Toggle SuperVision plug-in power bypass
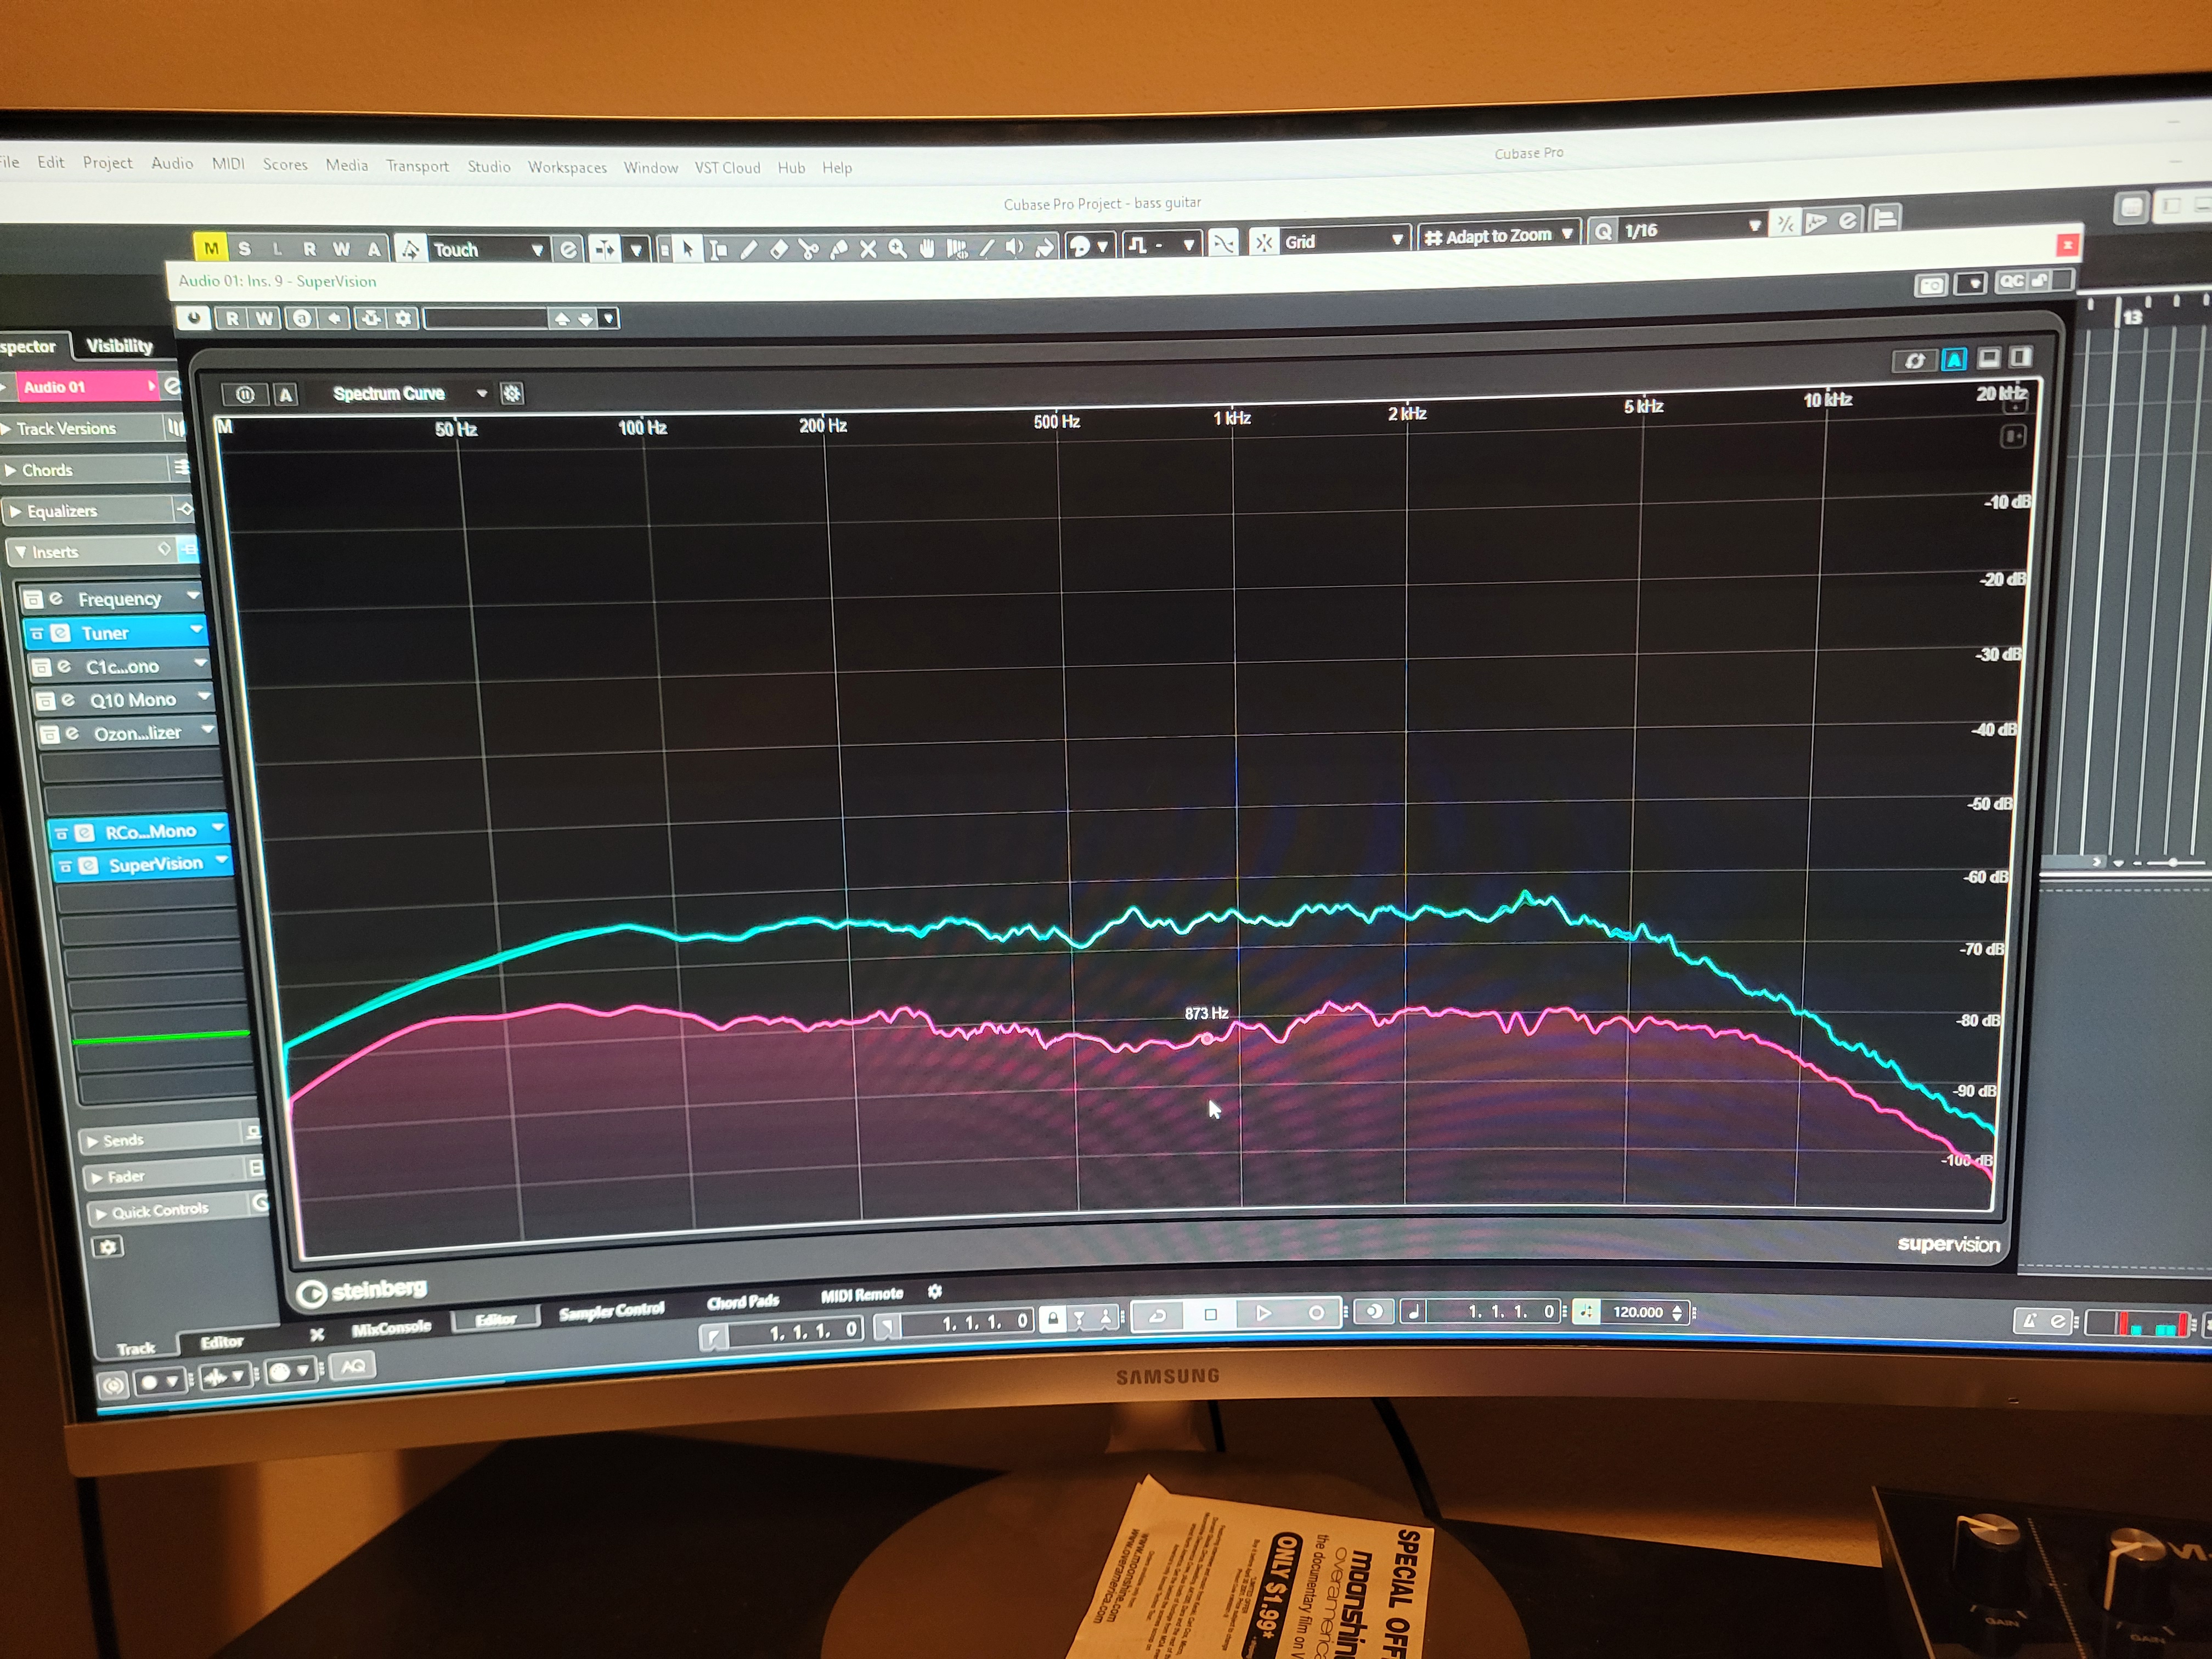2212x1659 pixels. click(193, 317)
